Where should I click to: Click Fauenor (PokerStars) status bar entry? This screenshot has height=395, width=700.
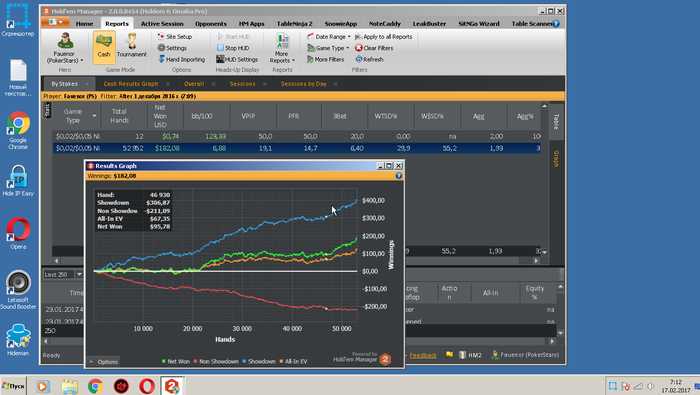click(x=525, y=355)
